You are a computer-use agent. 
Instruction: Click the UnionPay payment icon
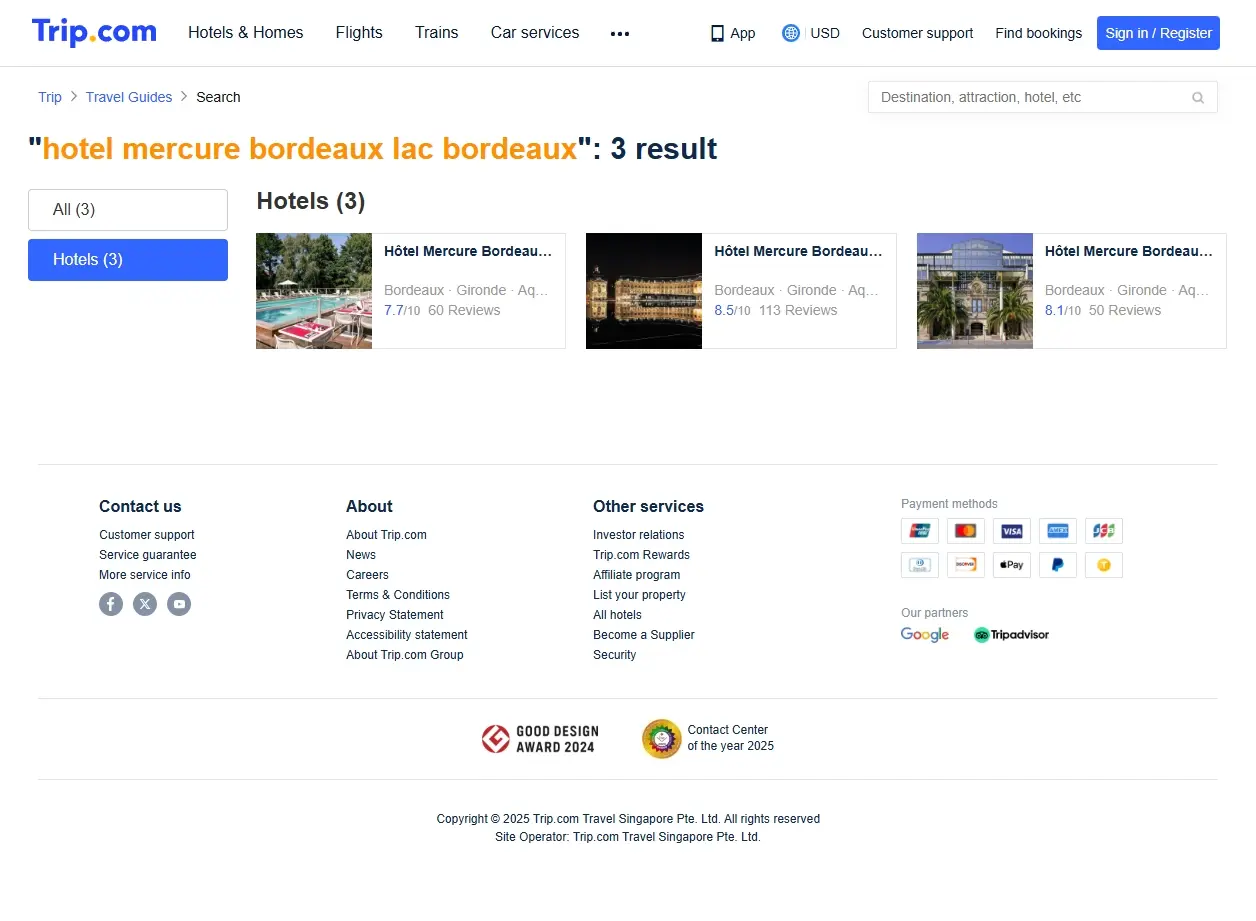click(920, 531)
